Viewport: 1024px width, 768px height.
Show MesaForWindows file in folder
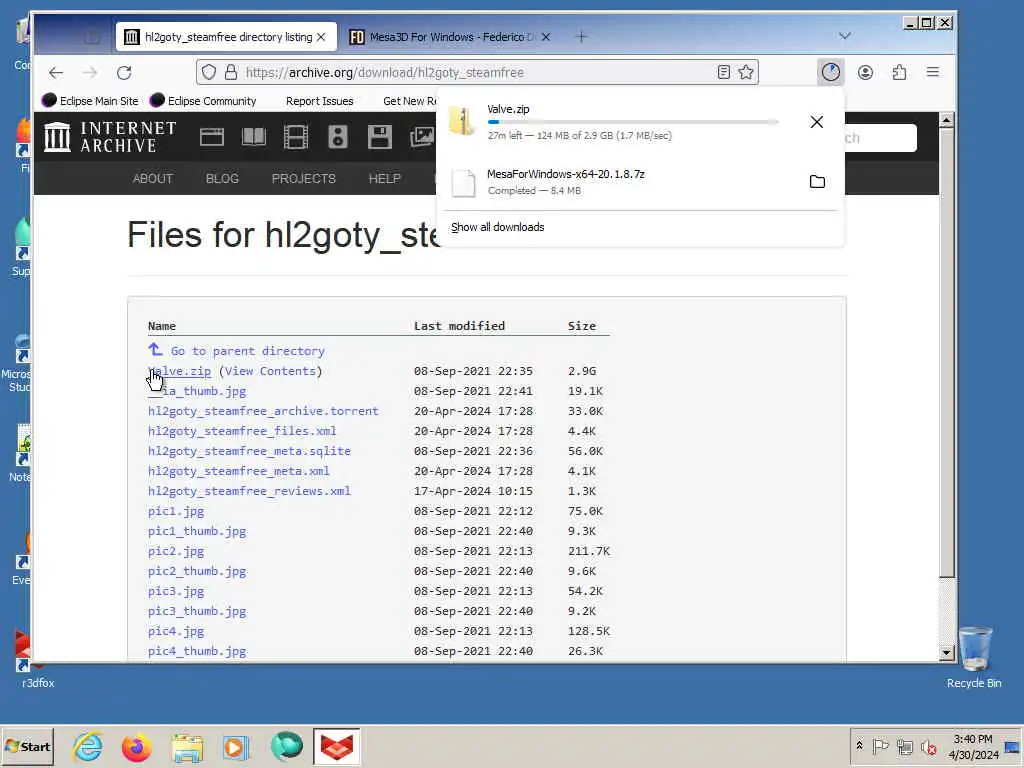pyautogui.click(x=817, y=182)
